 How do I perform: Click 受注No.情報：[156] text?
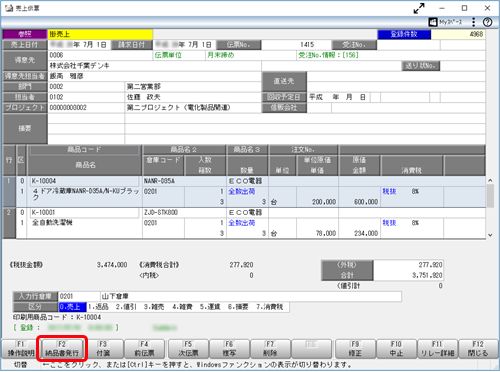(x=328, y=55)
